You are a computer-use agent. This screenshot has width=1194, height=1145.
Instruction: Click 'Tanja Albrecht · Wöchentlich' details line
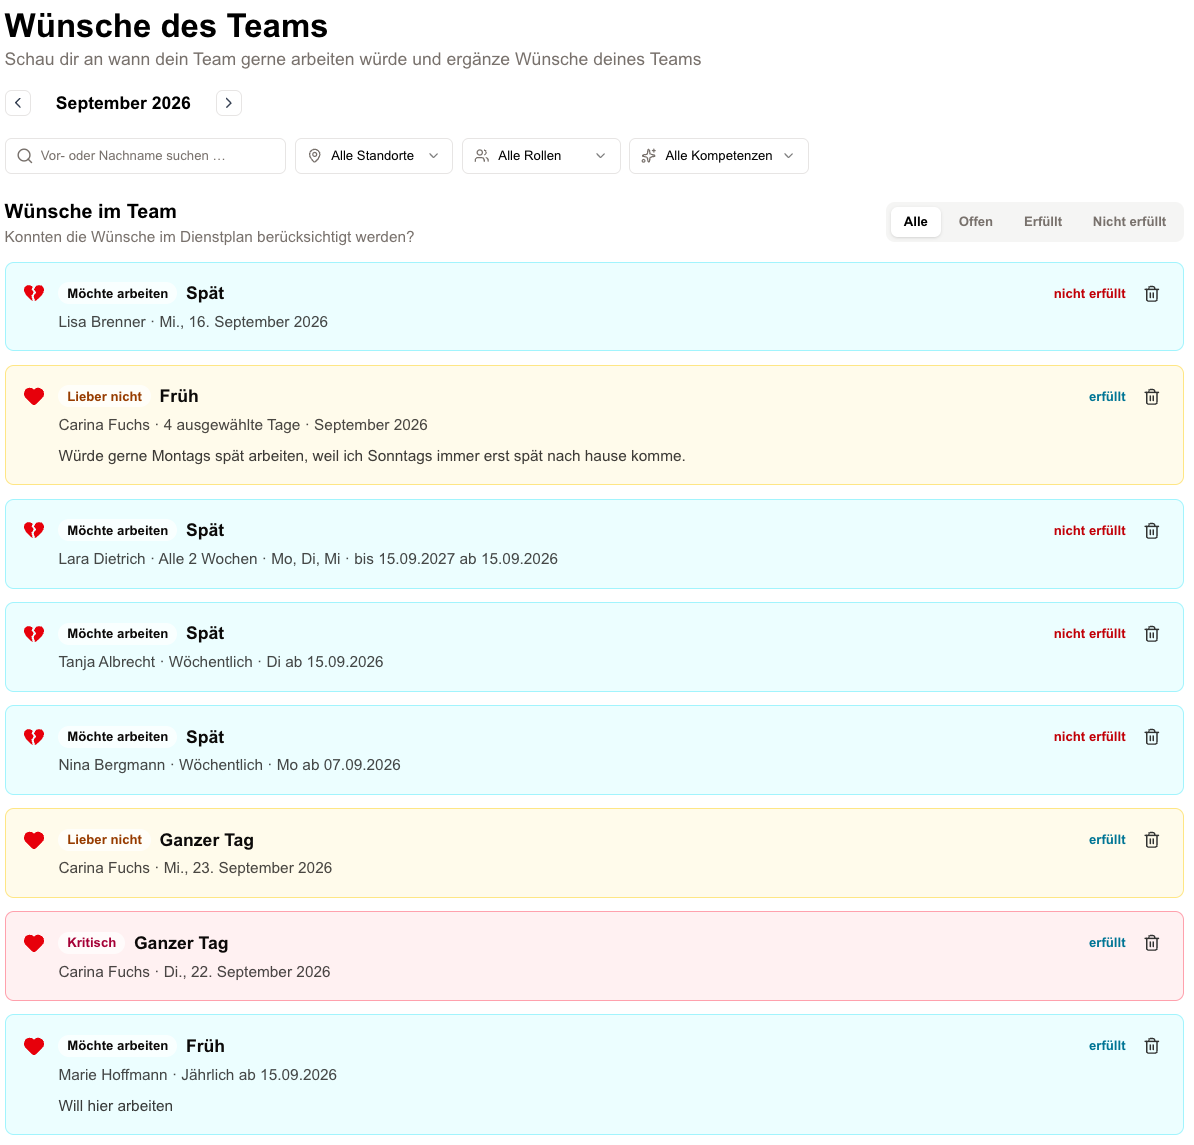point(221,662)
